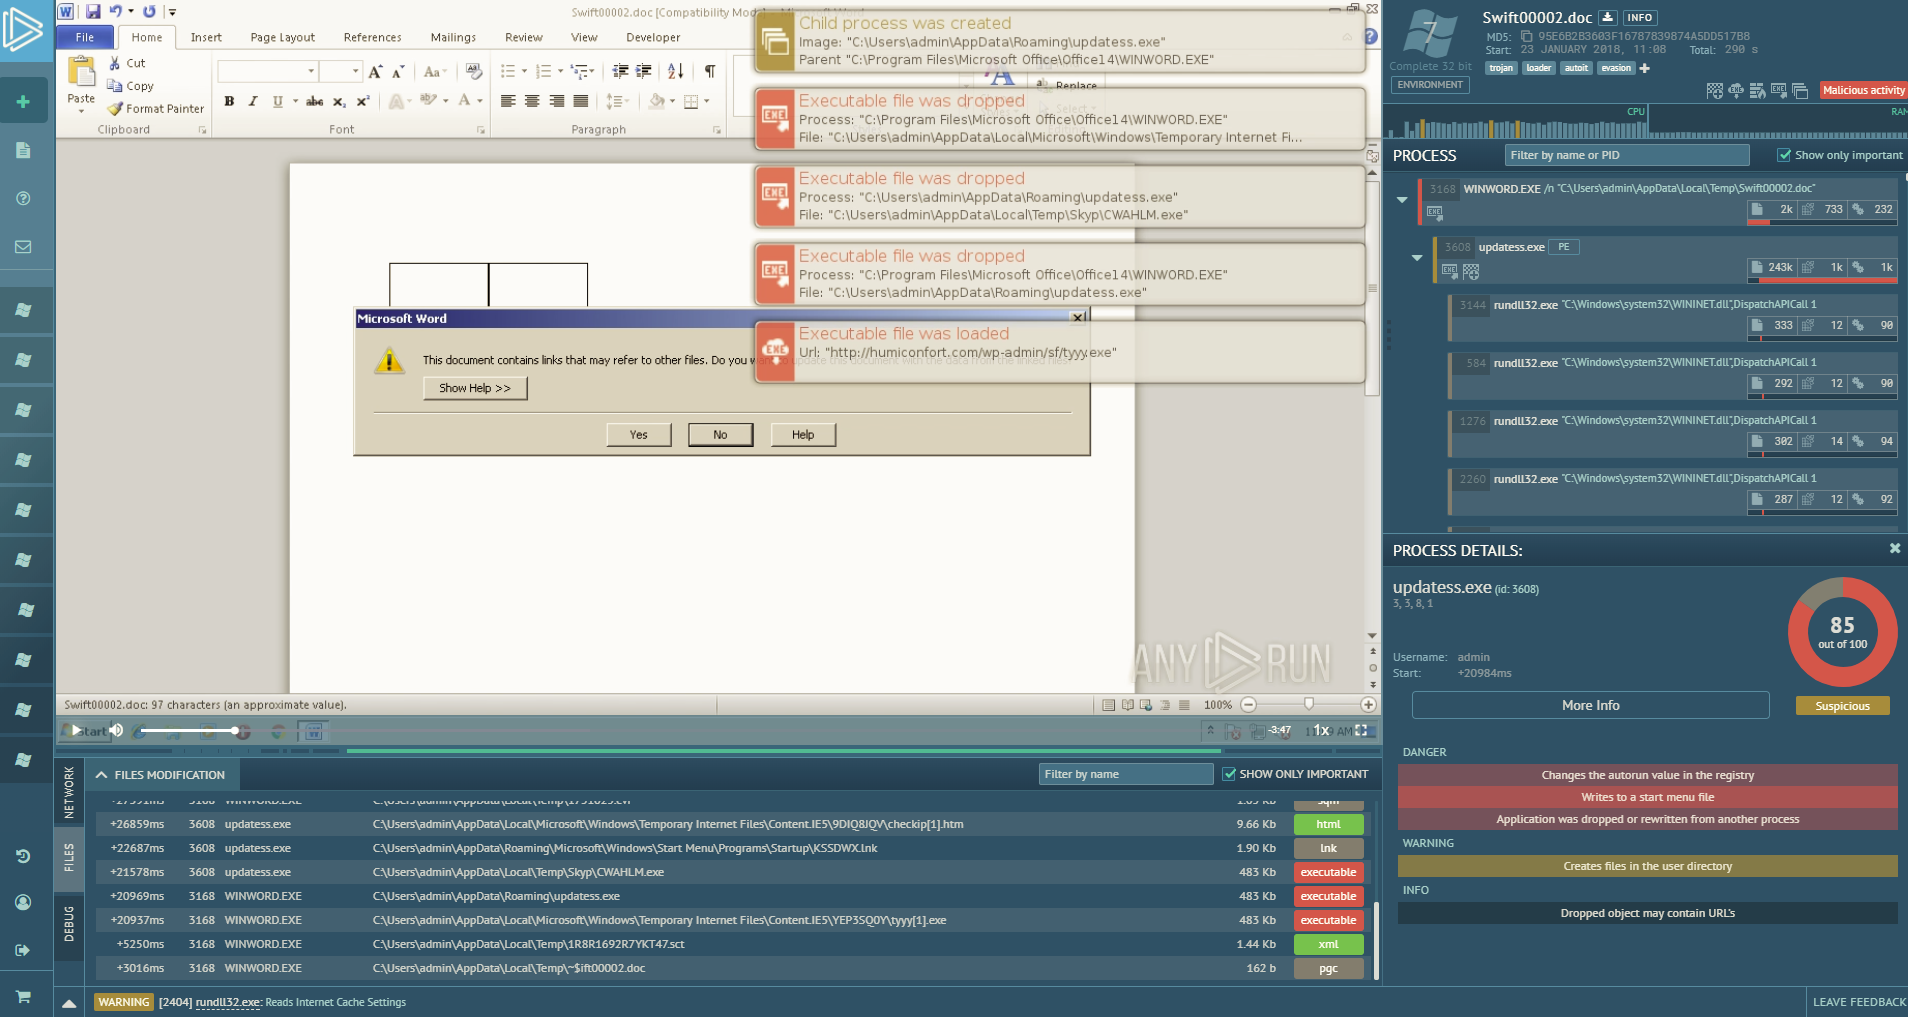
Task: Open the Page Layout ribbon tab
Action: pos(282,37)
